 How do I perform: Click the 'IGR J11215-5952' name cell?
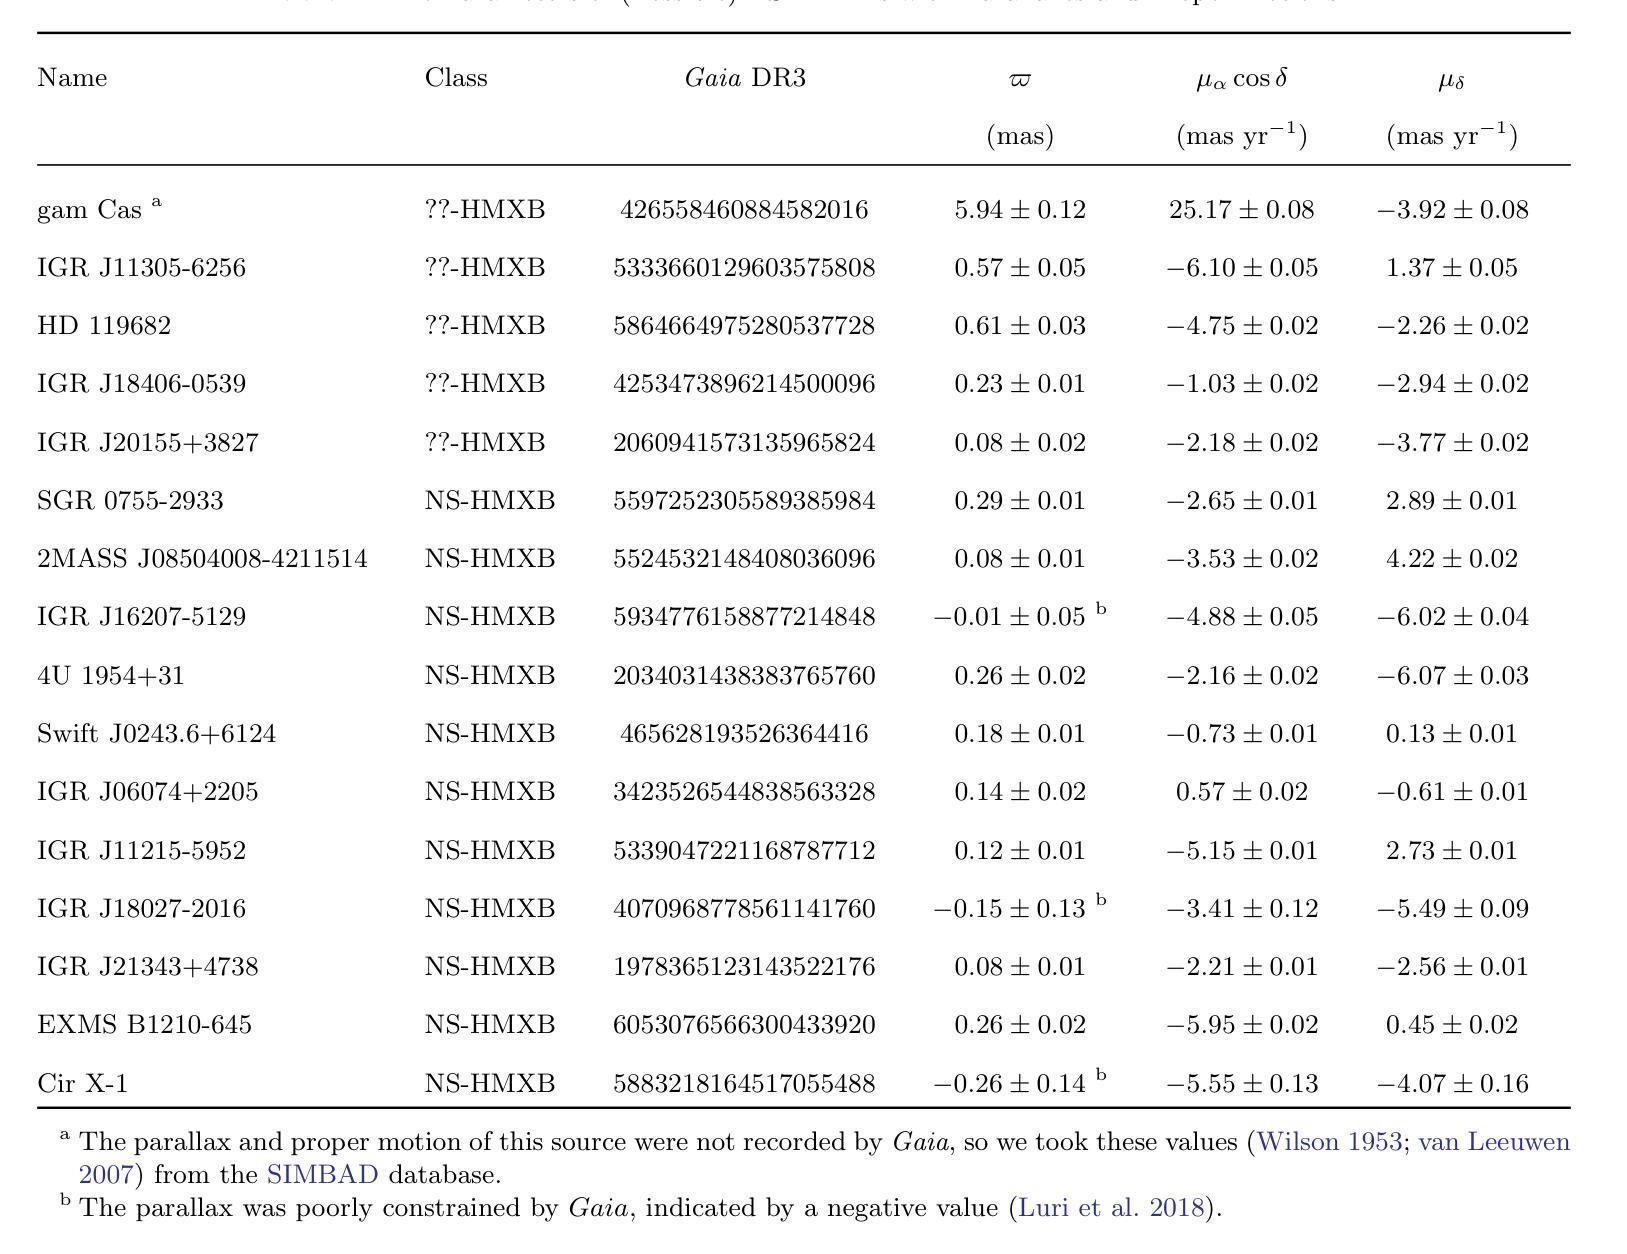click(141, 851)
